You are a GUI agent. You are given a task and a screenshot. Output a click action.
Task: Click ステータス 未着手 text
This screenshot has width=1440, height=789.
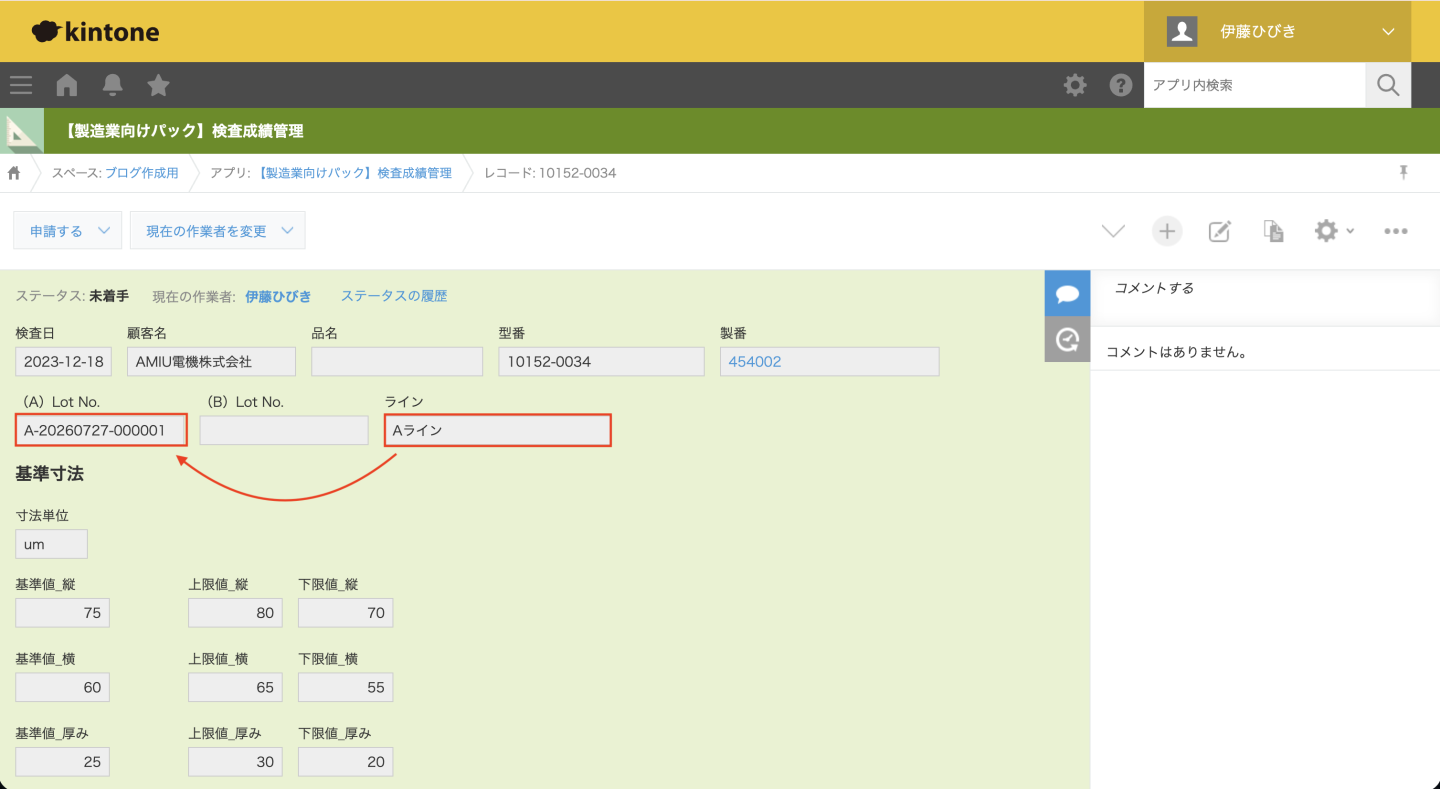click(72, 296)
